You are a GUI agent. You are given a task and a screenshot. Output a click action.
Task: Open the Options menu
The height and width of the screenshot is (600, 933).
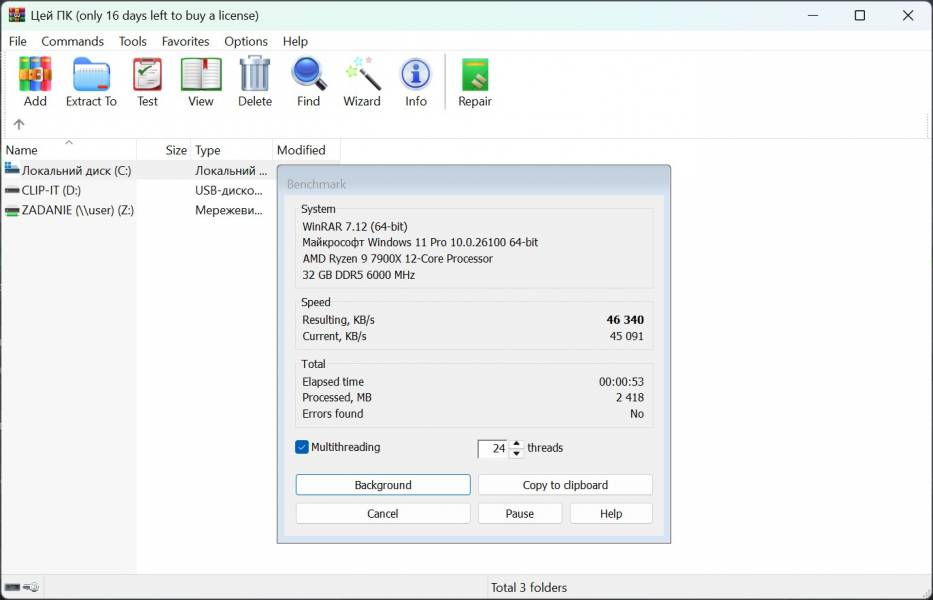tap(246, 41)
